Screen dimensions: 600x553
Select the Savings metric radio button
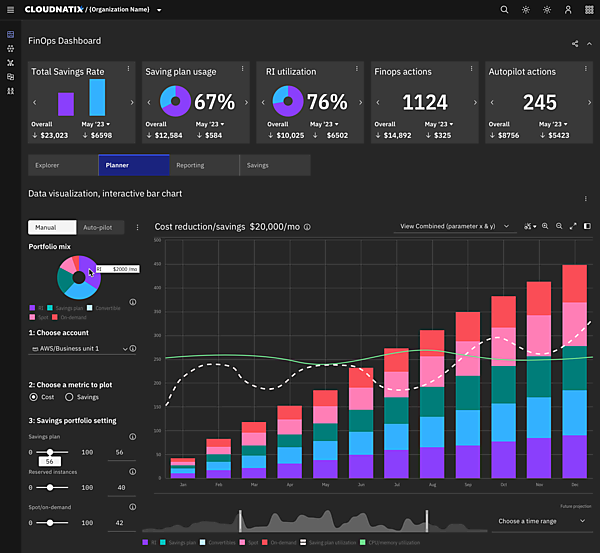tap(70, 397)
